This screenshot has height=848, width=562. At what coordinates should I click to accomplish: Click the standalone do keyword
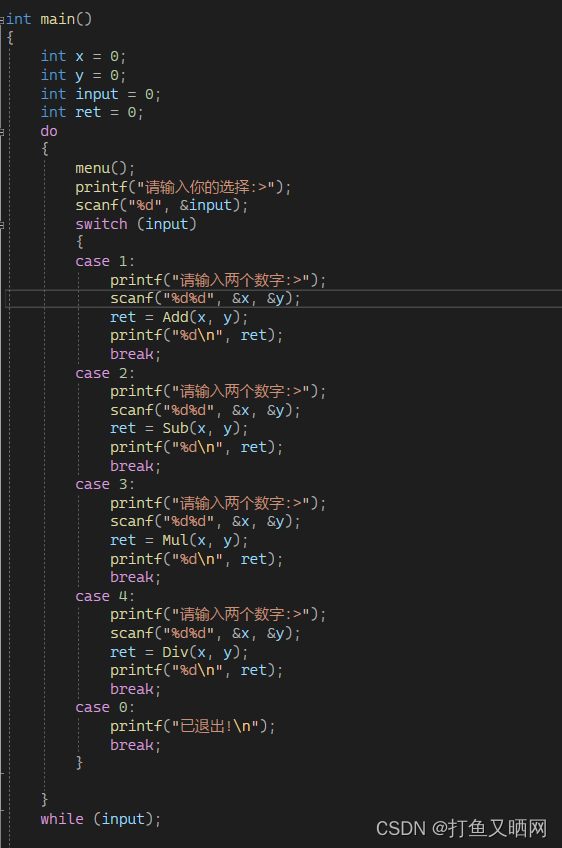pyautogui.click(x=49, y=131)
